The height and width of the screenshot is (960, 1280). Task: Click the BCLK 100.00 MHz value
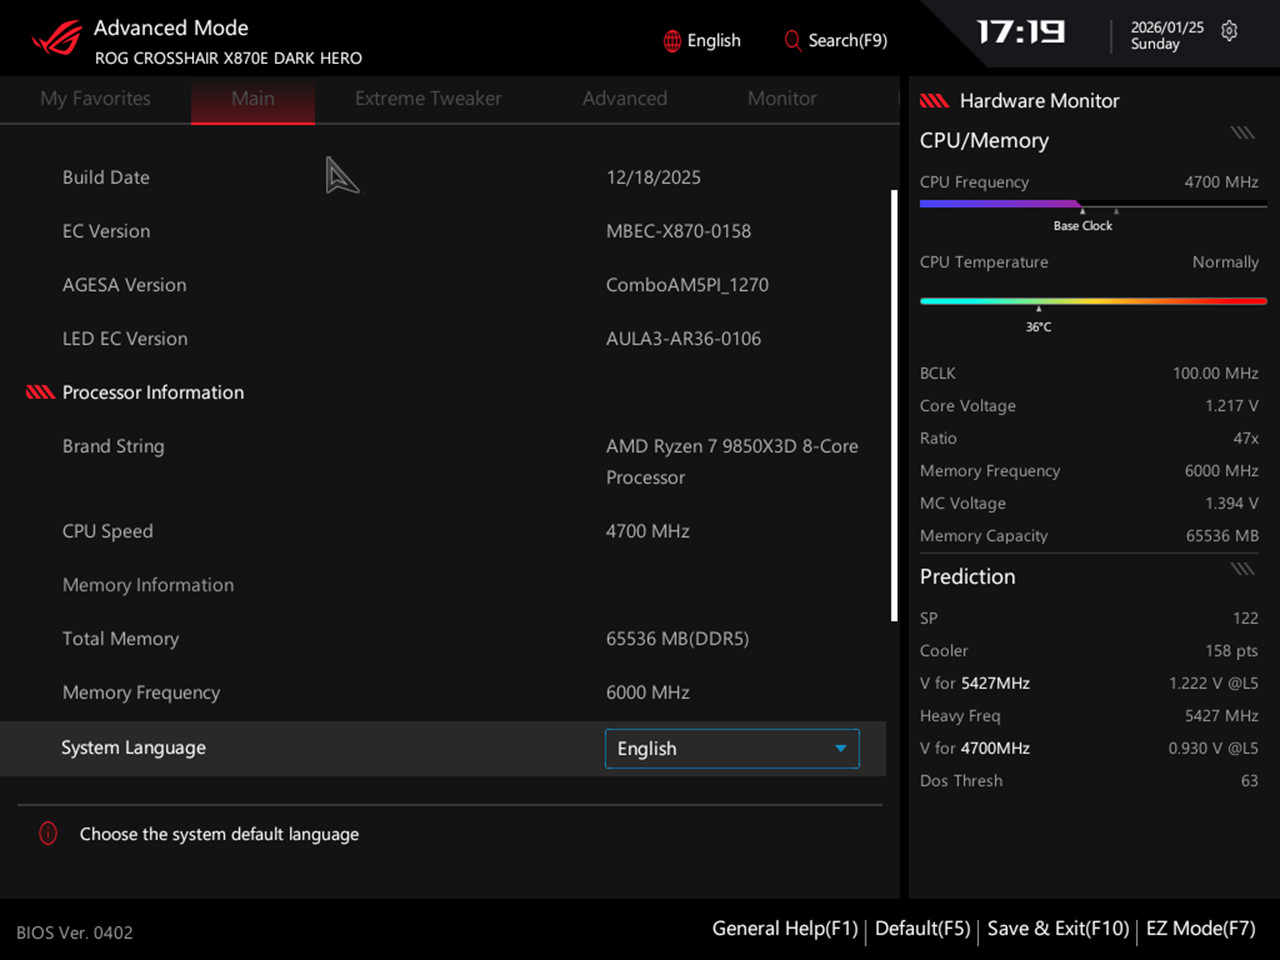pyautogui.click(x=1215, y=373)
